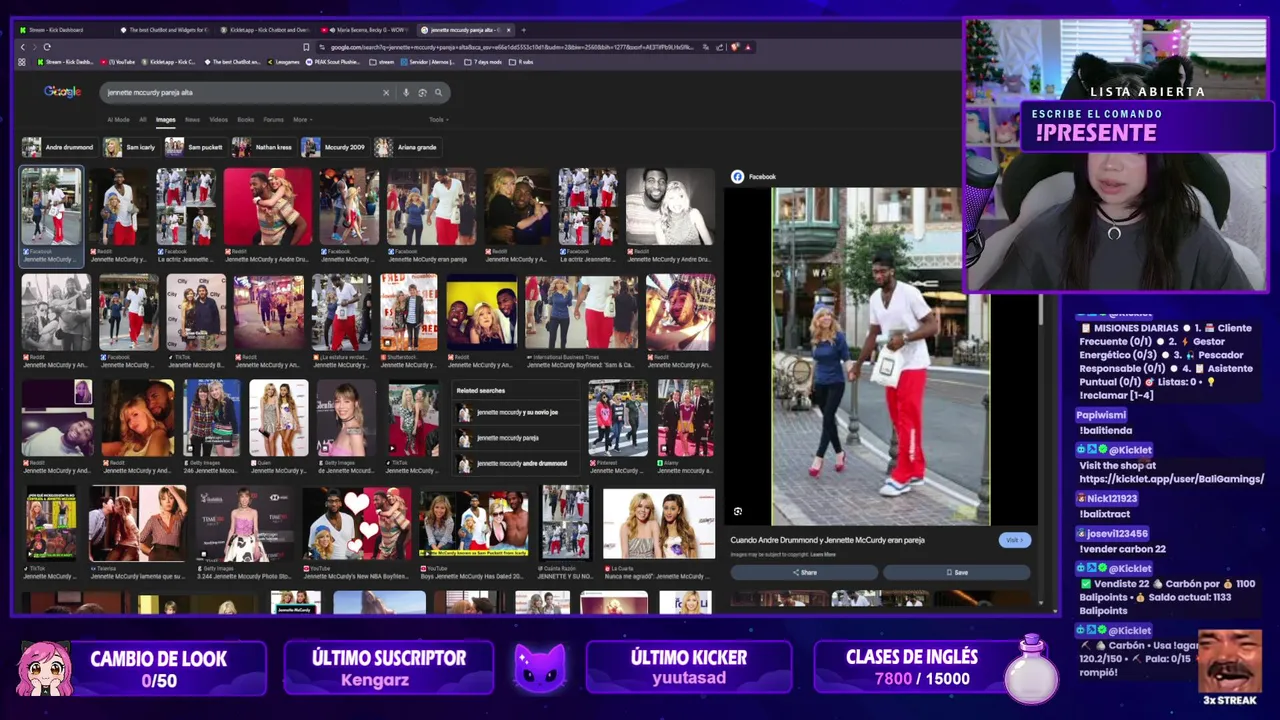Select the 'Sam puckett' filter chip
This screenshot has width=1280, height=720.
195,147
